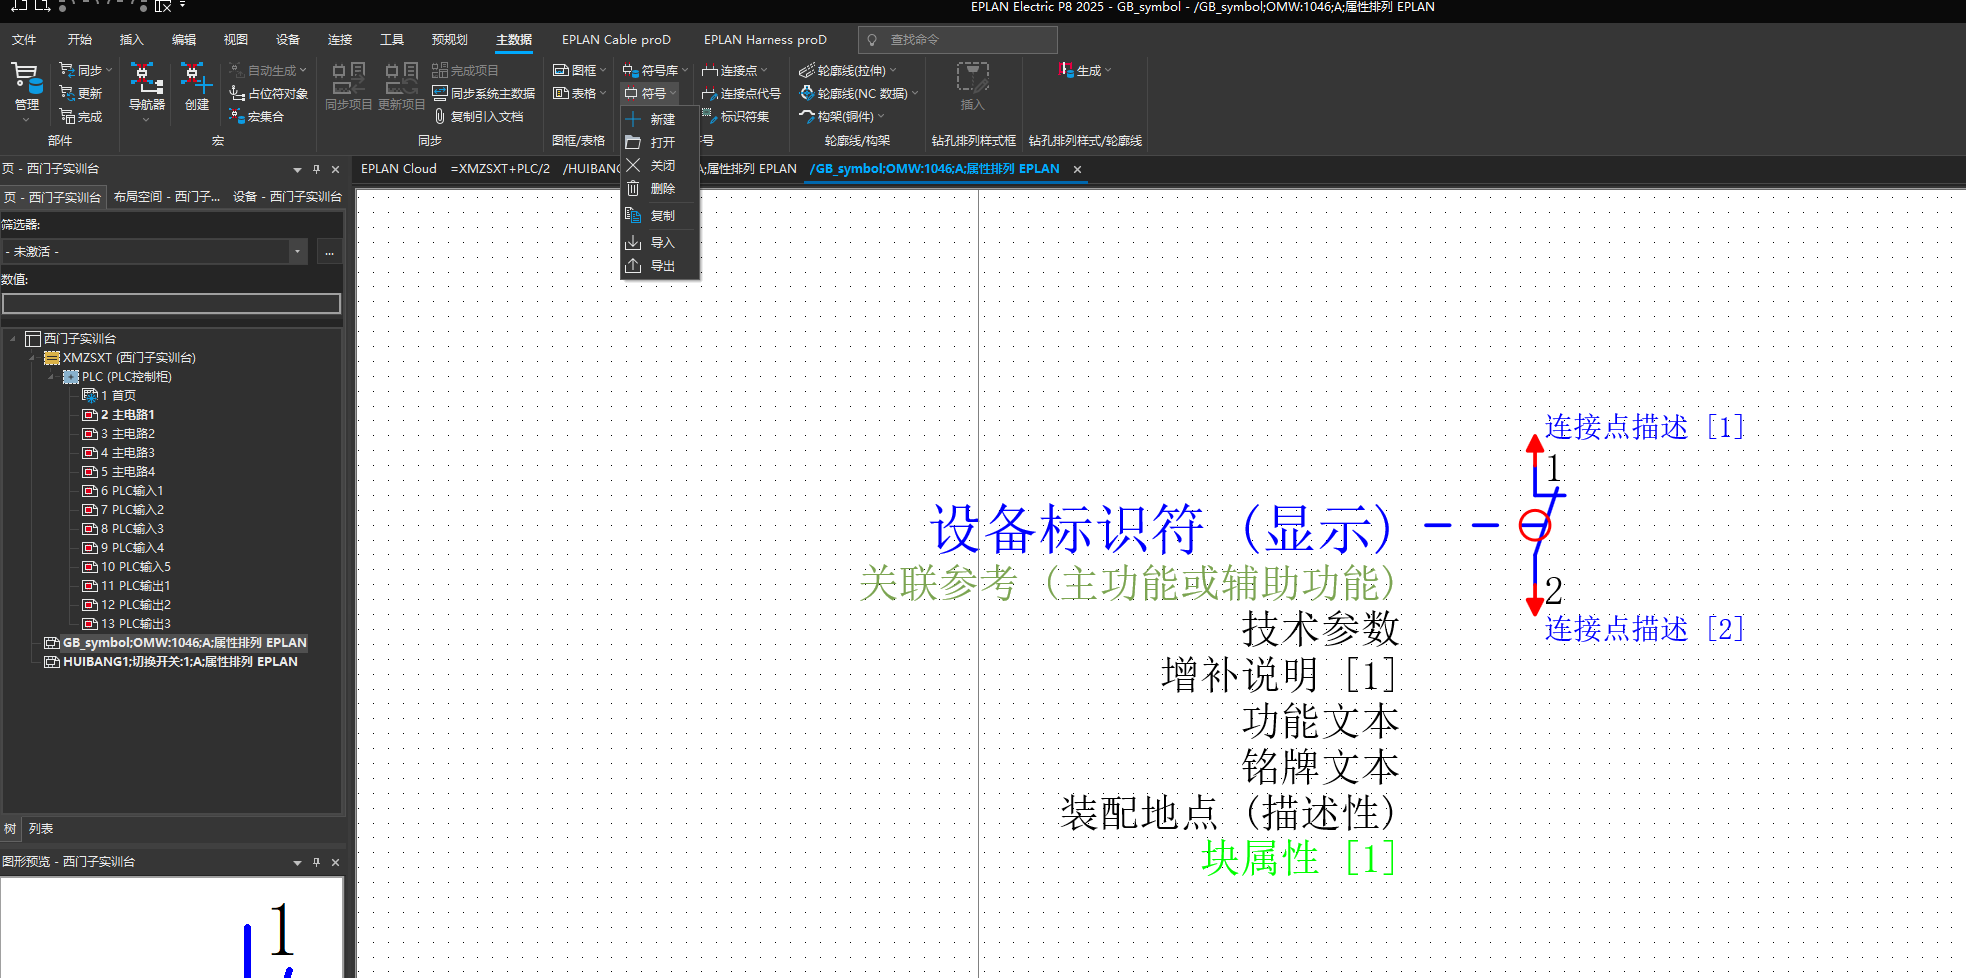
Task: Switch to the 视图 ribbon tab
Action: pyautogui.click(x=236, y=40)
